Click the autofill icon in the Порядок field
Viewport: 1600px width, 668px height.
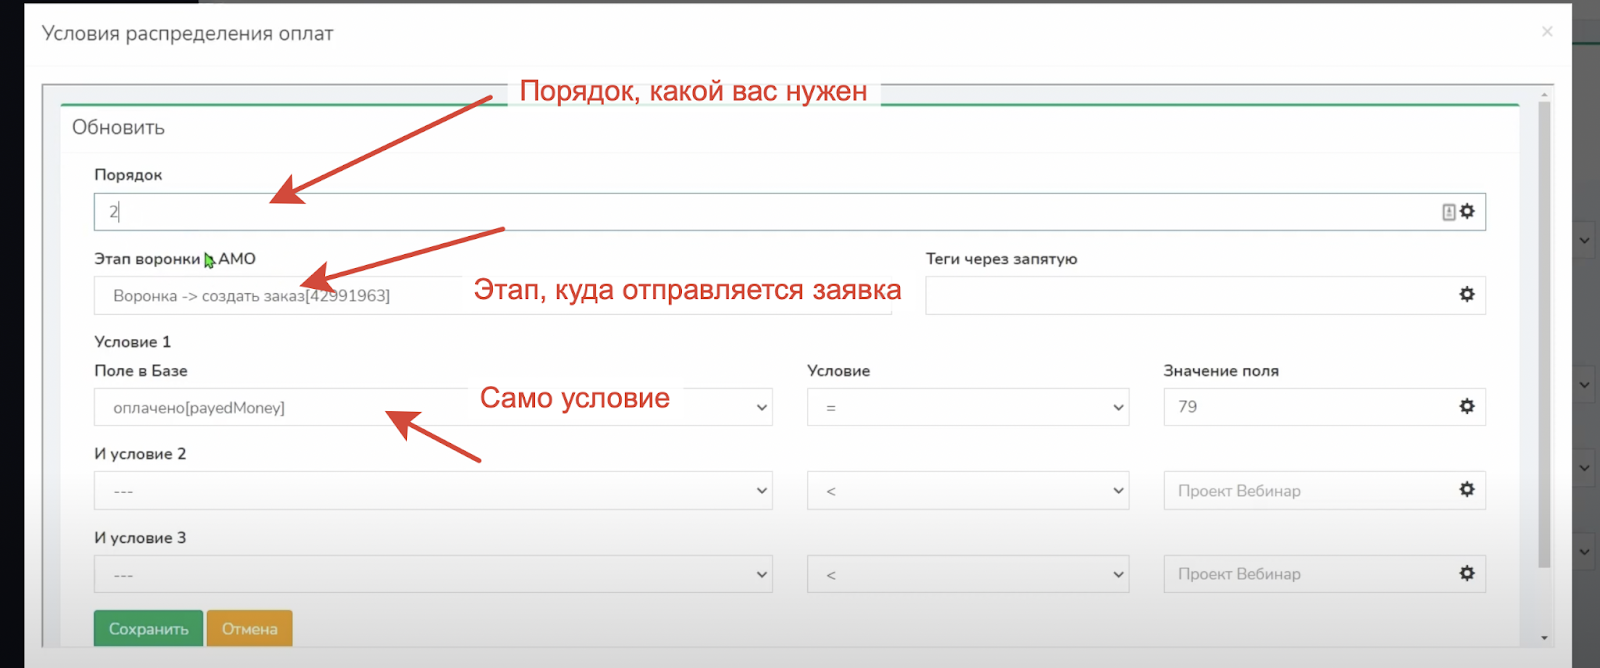1448,212
